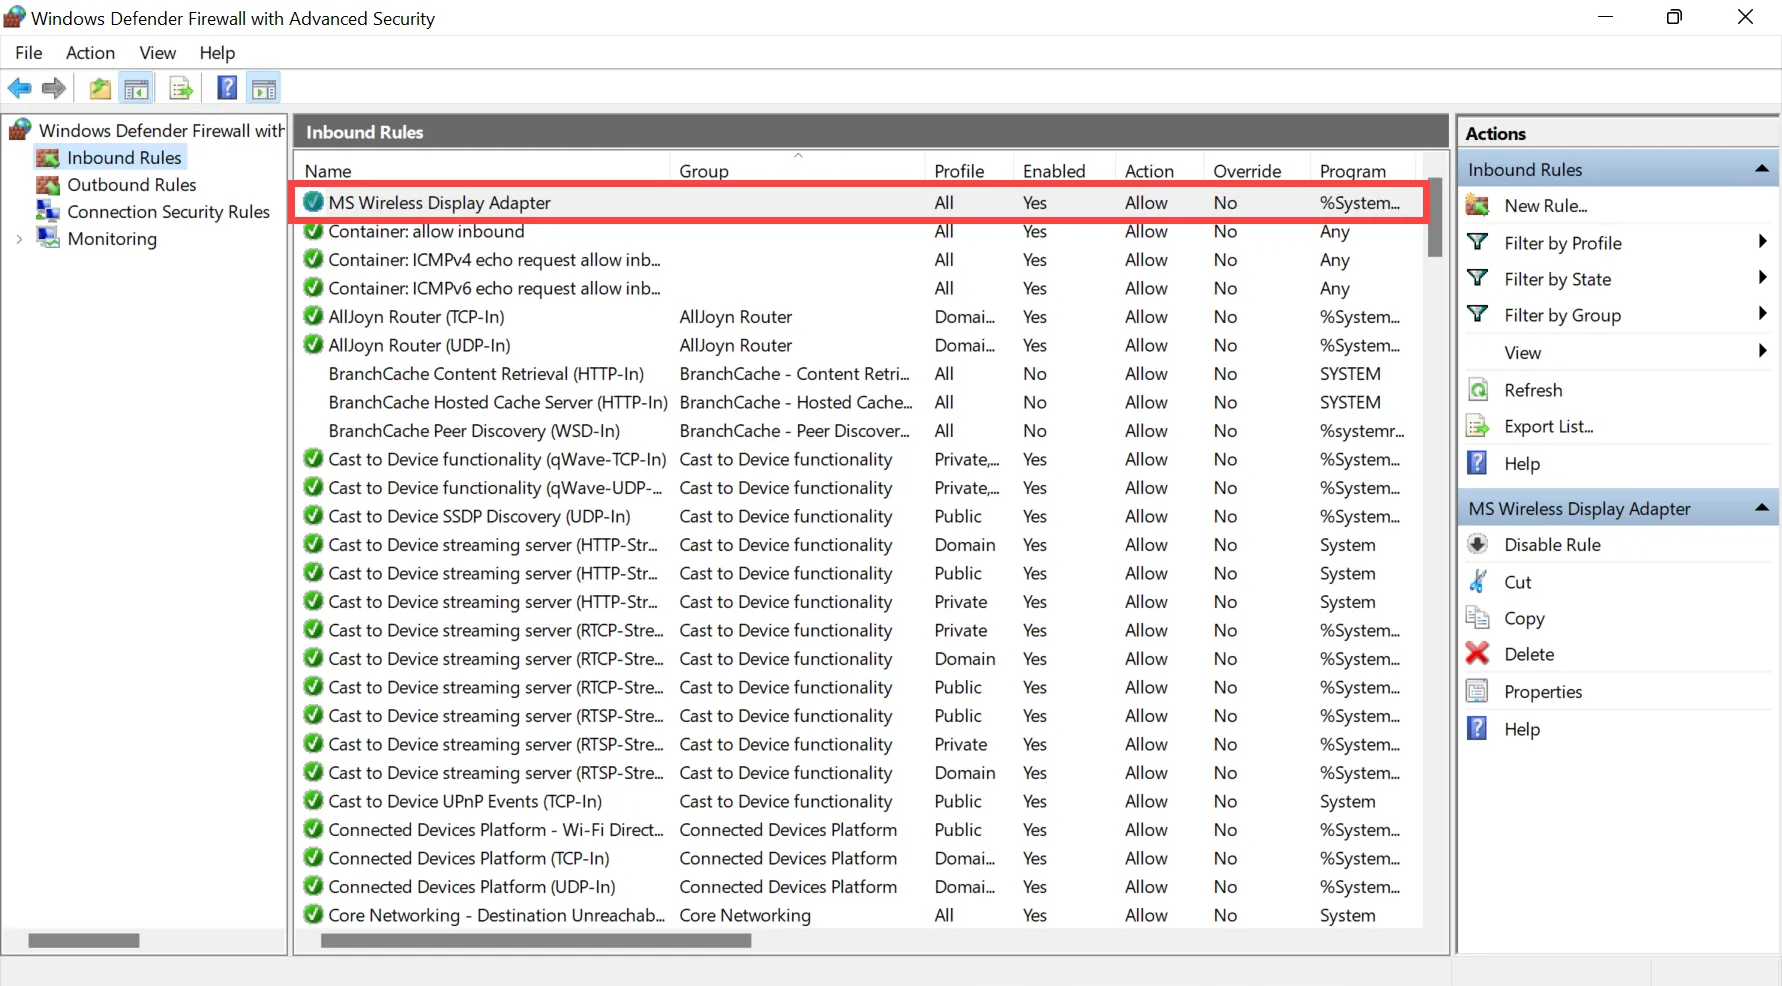Viewport: 1782px width, 986px height.
Task: Open the Help menu
Action: coord(217,53)
